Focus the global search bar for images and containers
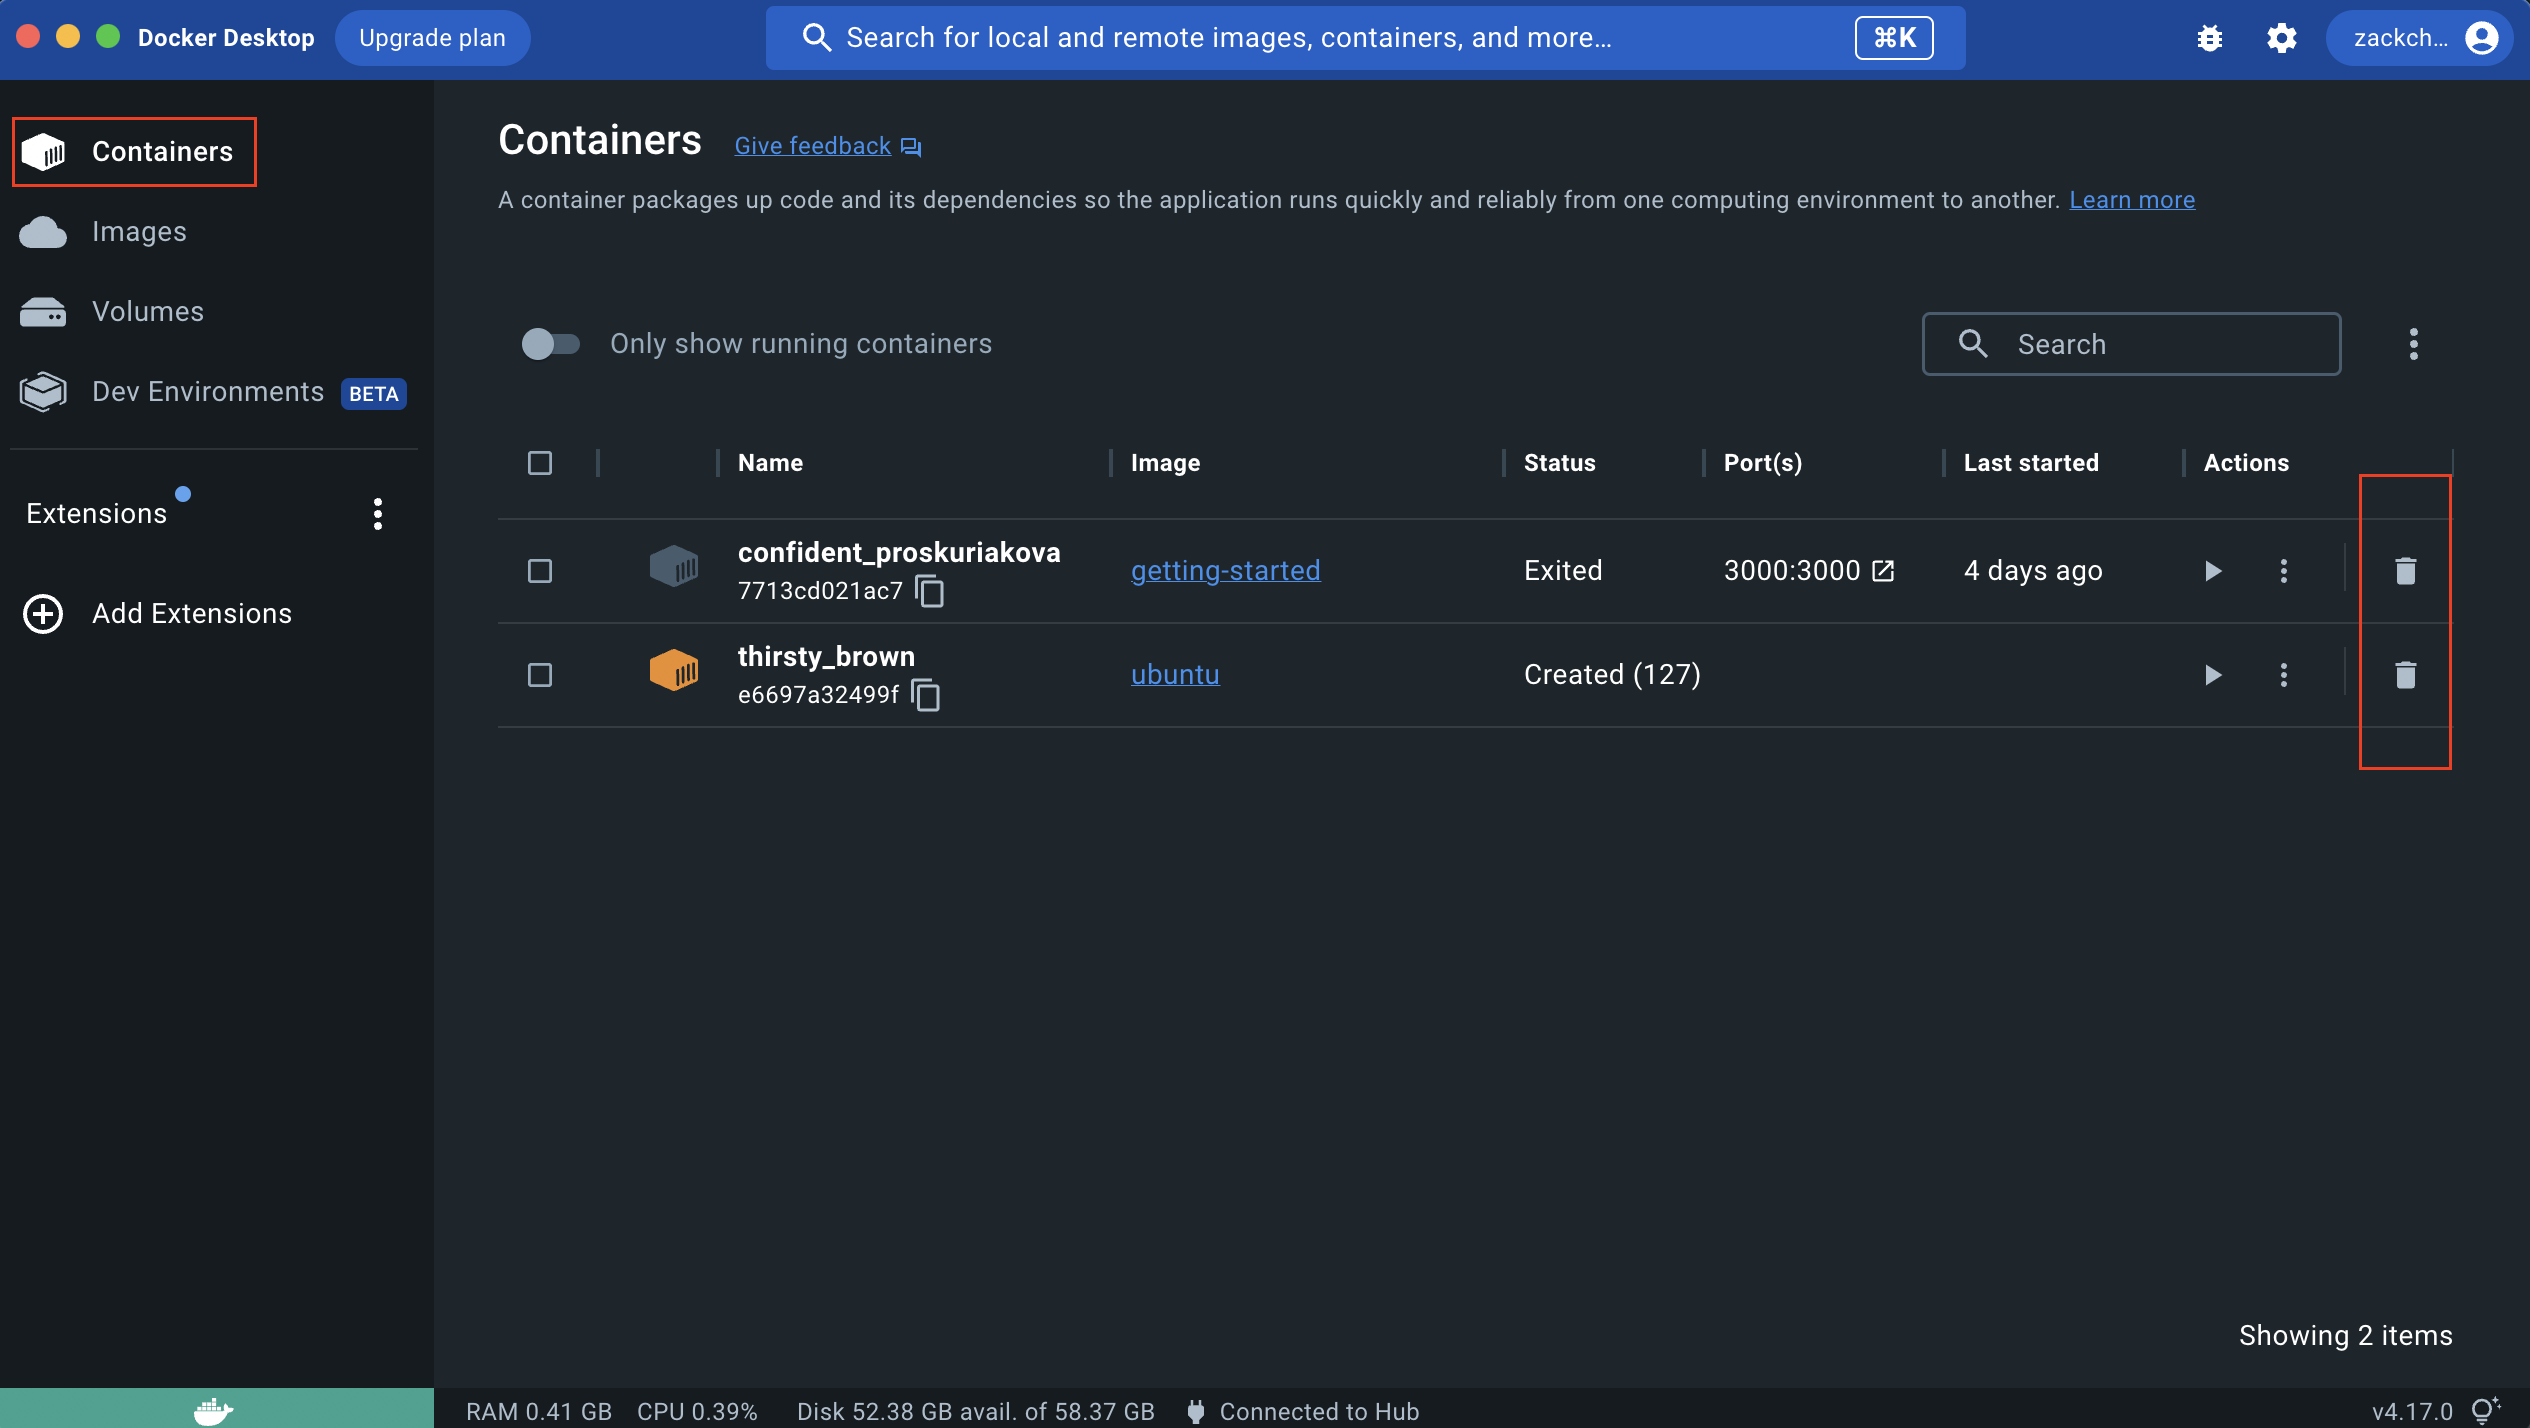Viewport: 2530px width, 1428px height. click(1365, 38)
